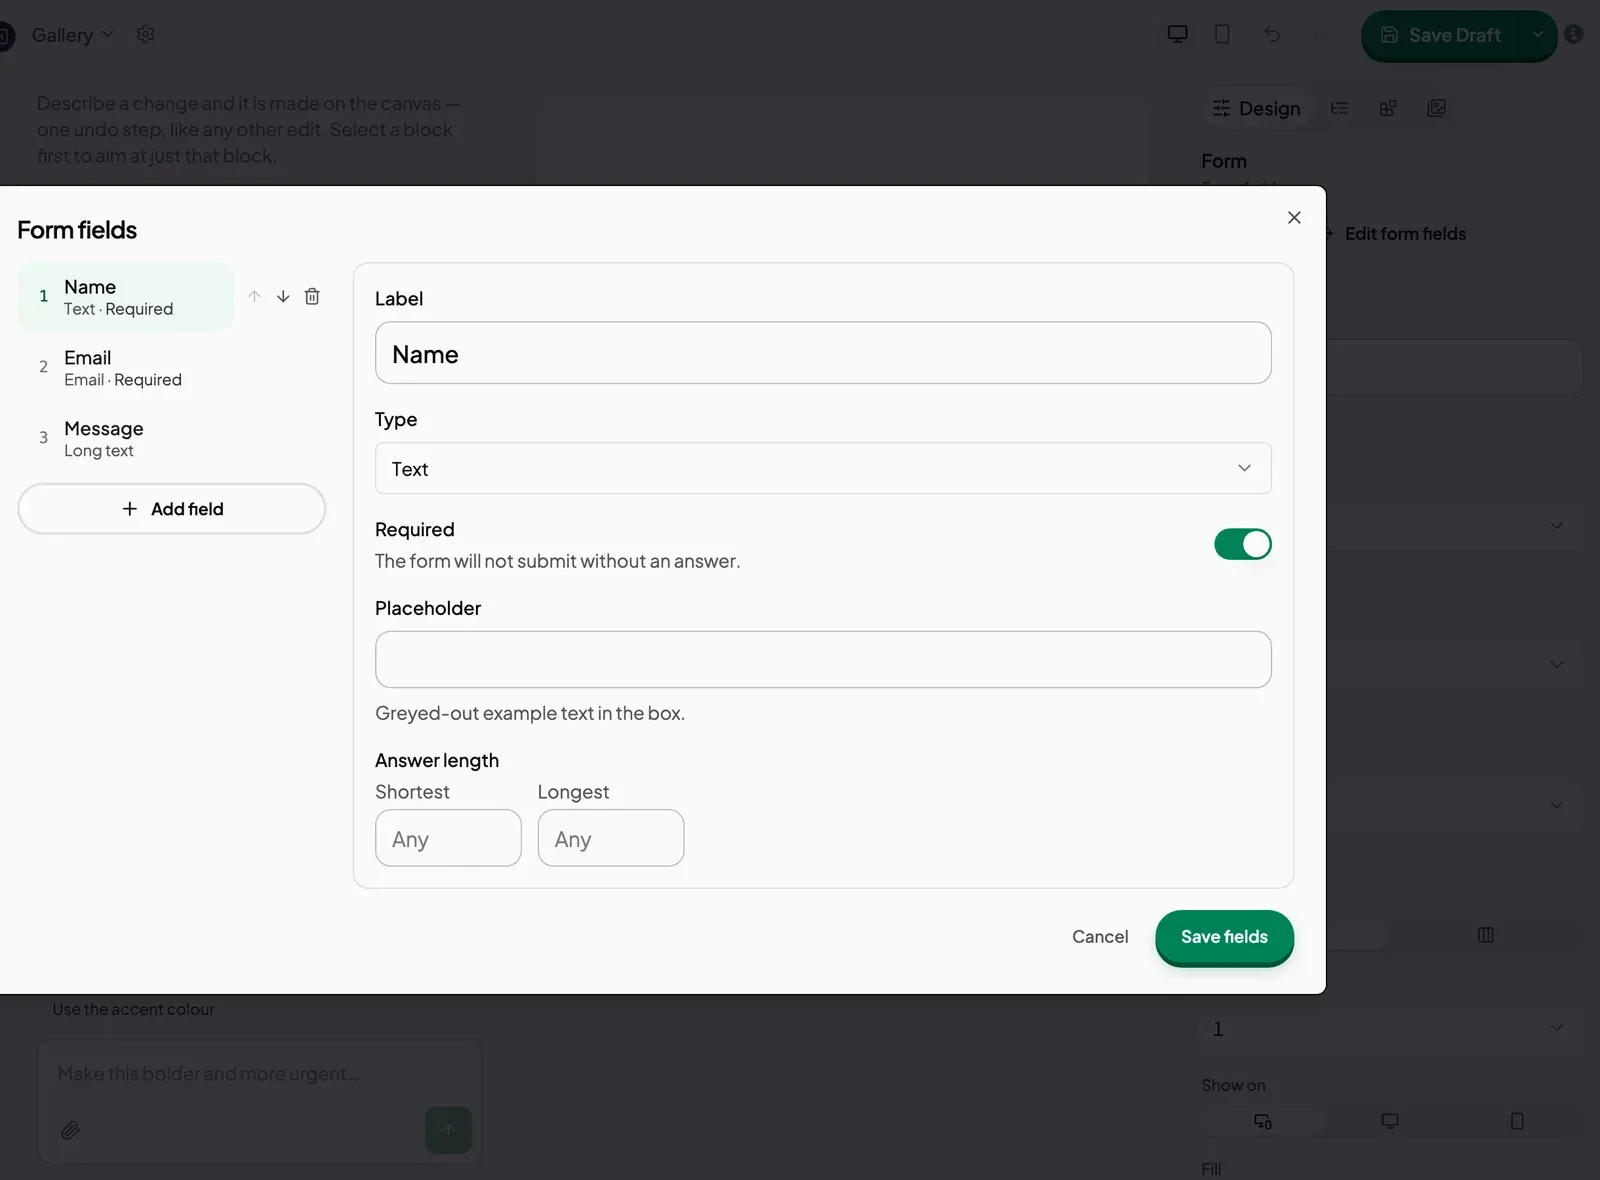Click the Shortest answer length input
Viewport: 1600px width, 1180px height.
pyautogui.click(x=448, y=838)
